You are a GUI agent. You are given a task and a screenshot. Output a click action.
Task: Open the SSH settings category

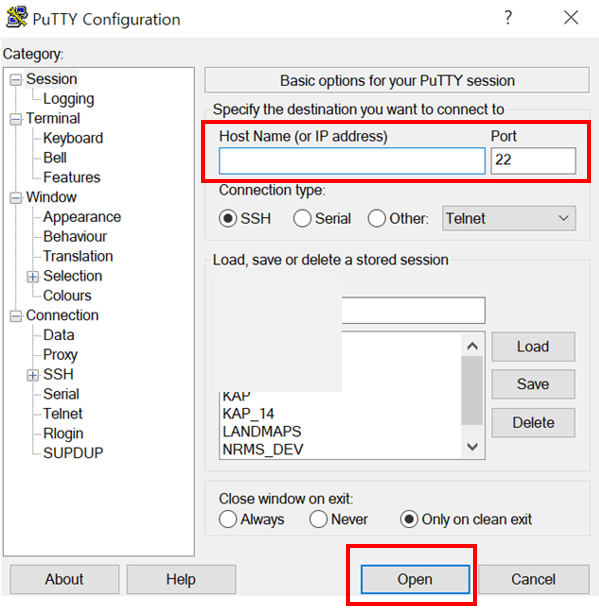click(x=58, y=375)
